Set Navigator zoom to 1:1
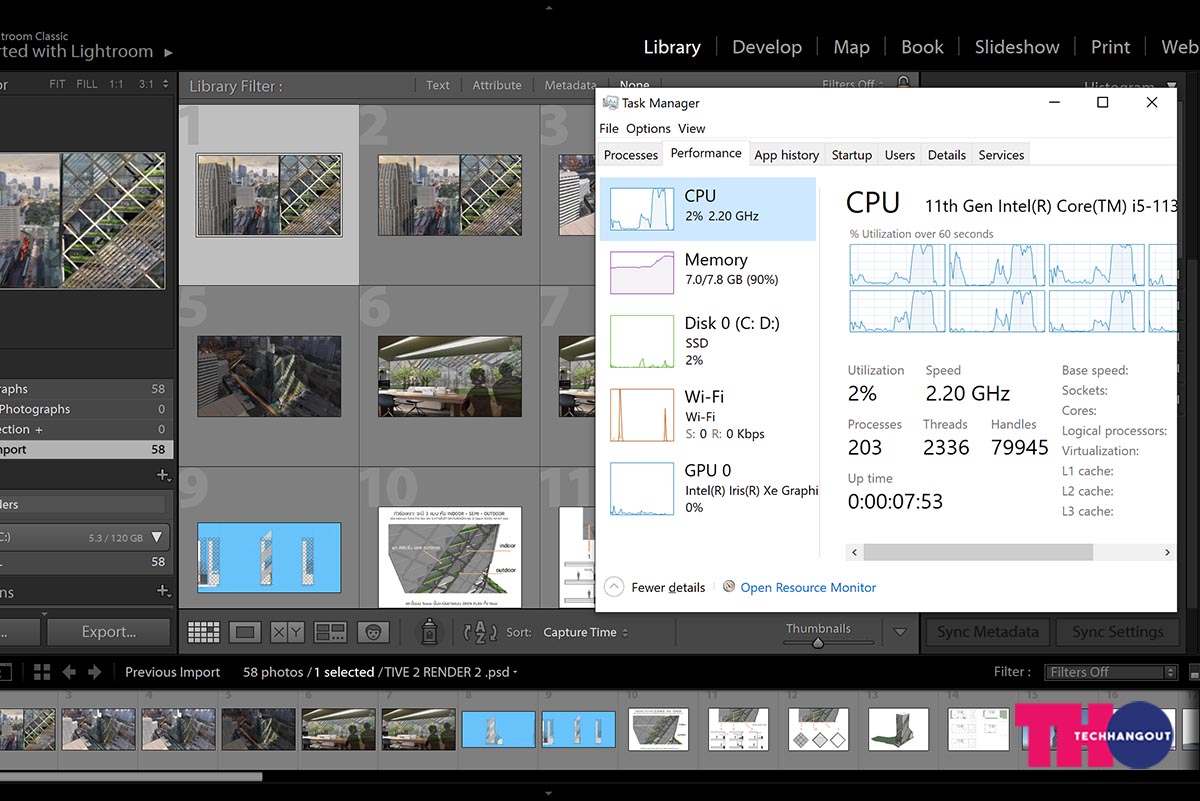The height and width of the screenshot is (801, 1200). coord(117,85)
